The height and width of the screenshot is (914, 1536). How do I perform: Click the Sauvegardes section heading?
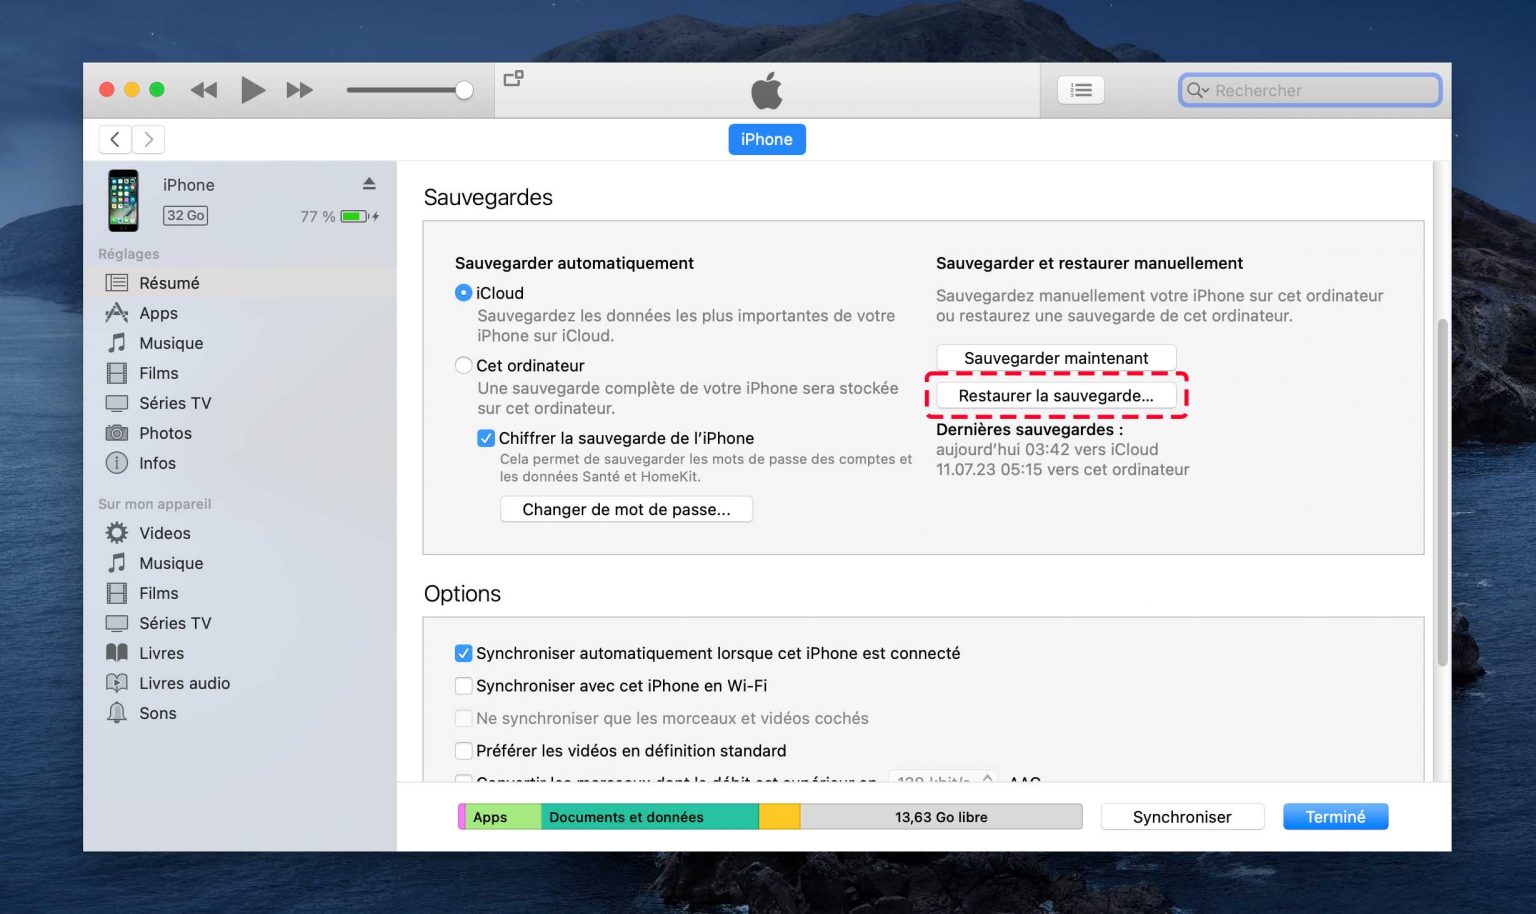[488, 197]
